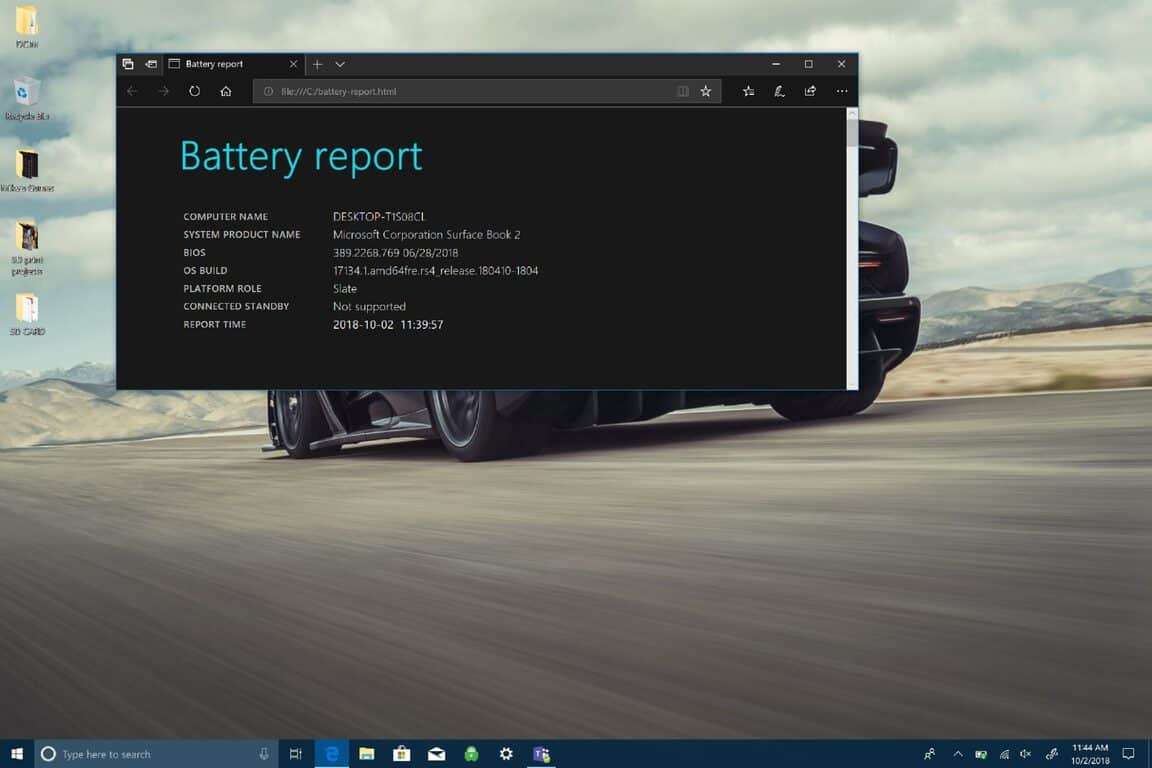Screen dimensions: 1152x768
Task: Enable reading view in the address bar
Action: tap(683, 91)
